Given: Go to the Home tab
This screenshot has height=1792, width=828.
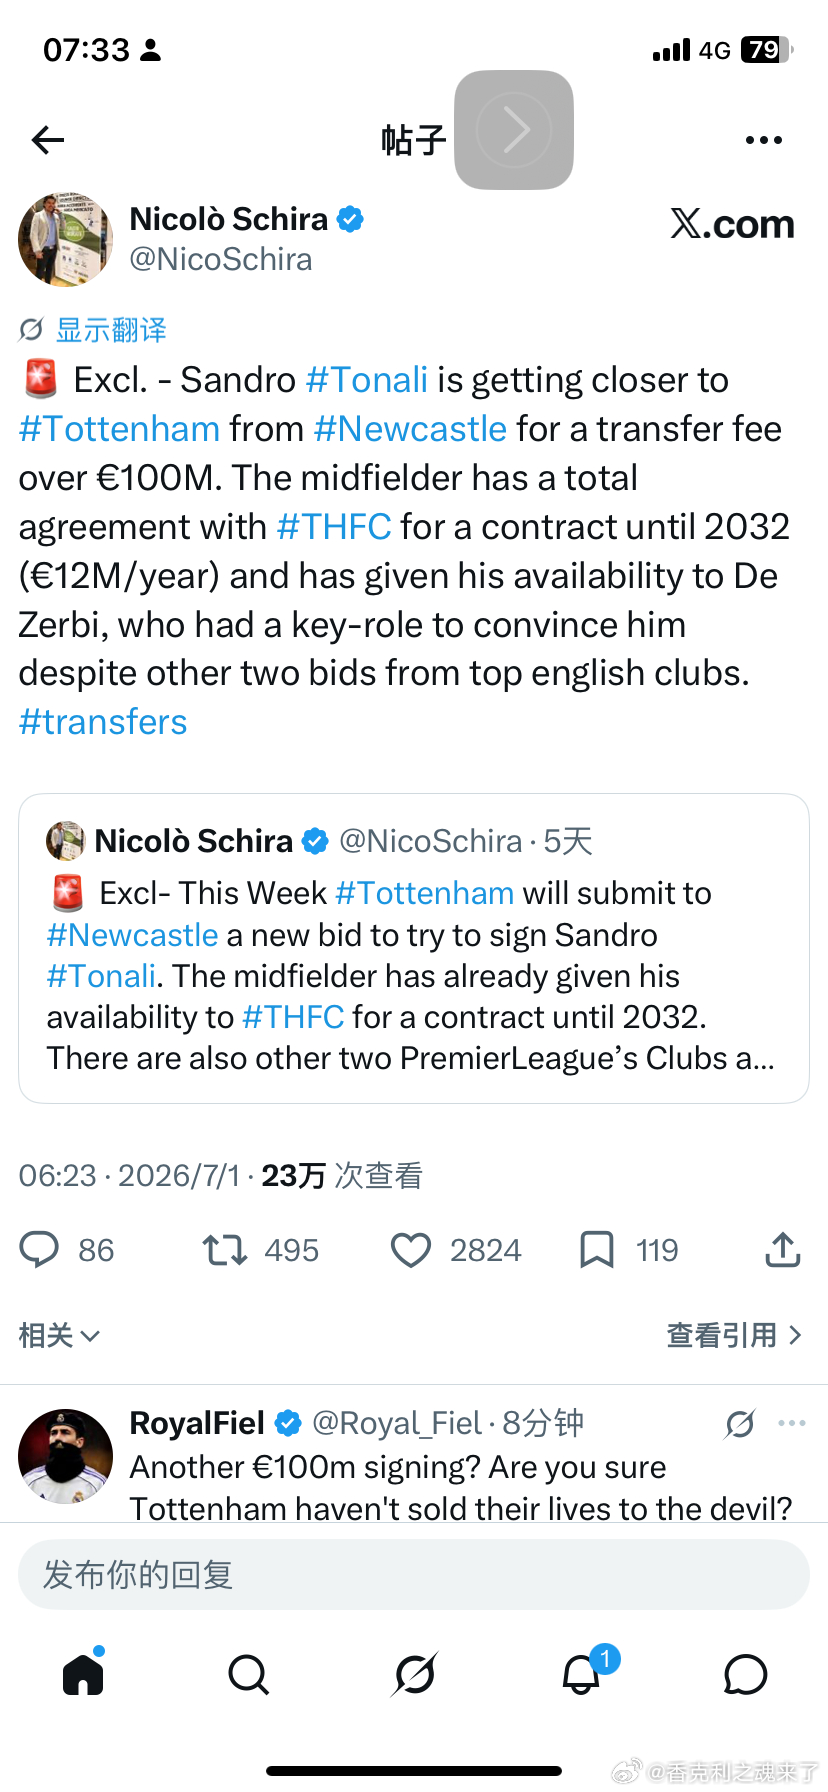Looking at the screenshot, I should click(83, 1672).
